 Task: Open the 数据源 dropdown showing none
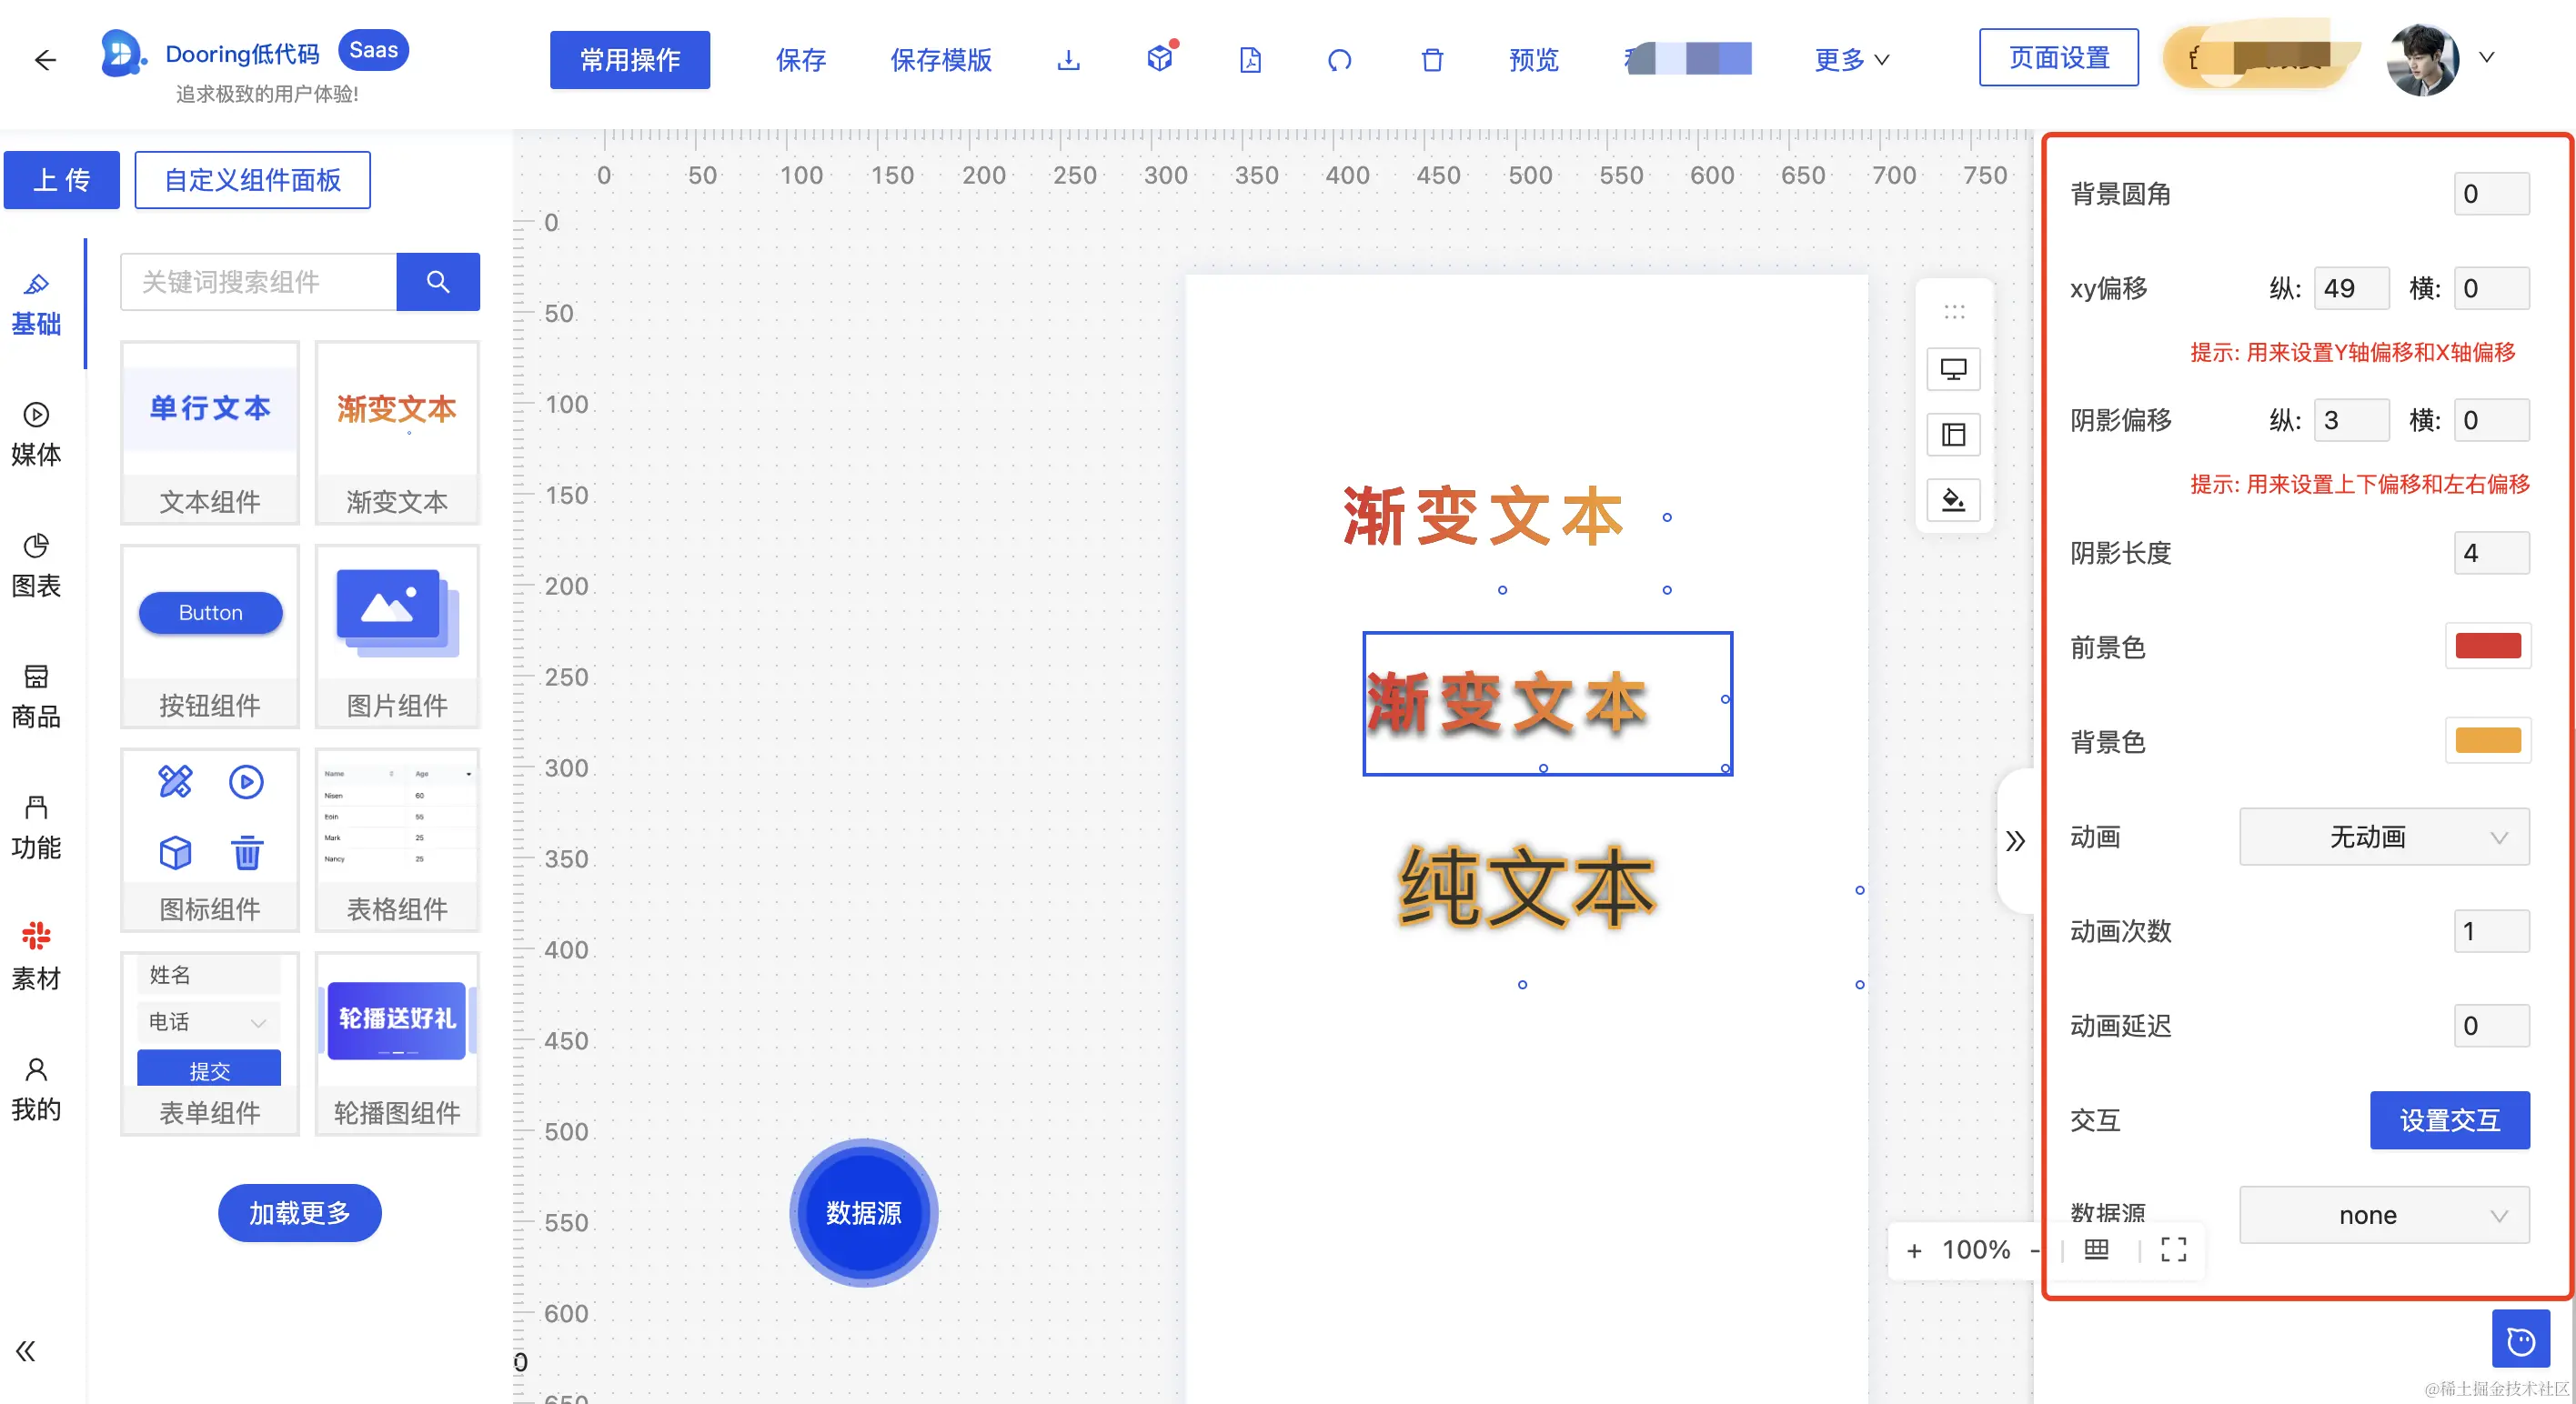[2384, 1215]
